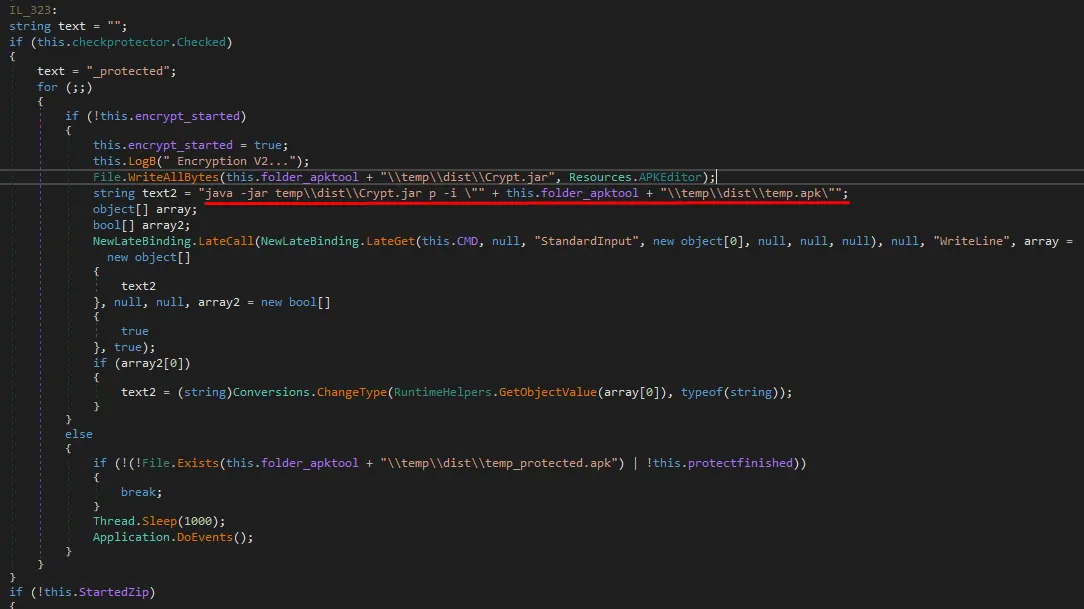
Task: Open the APKEditor resource reference
Action: coord(673,177)
